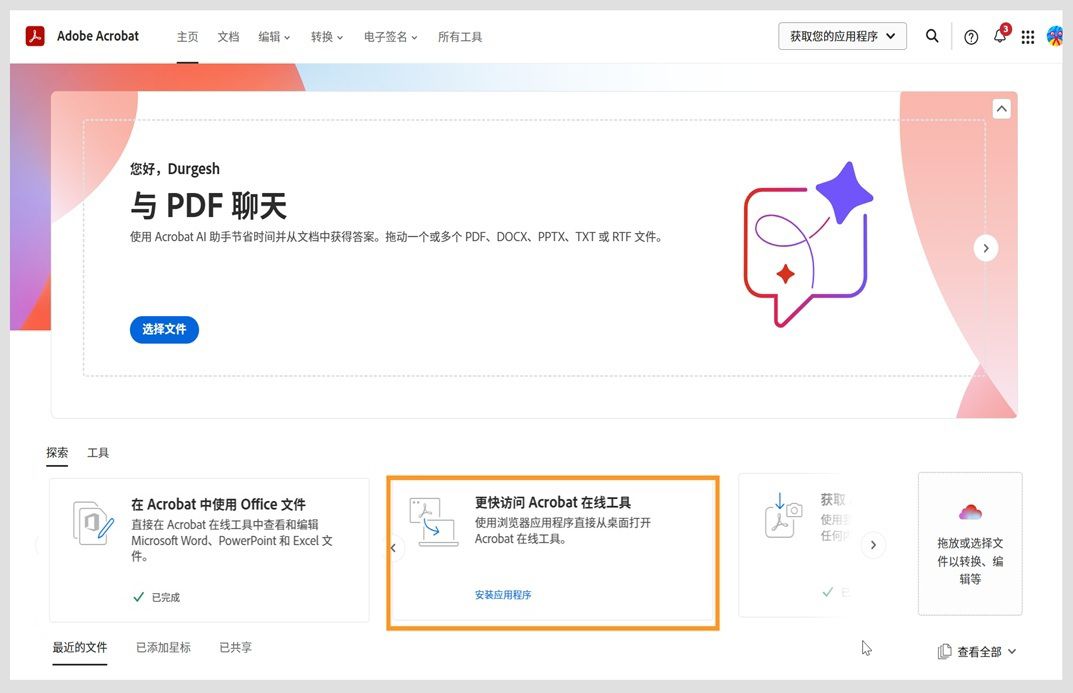The height and width of the screenshot is (693, 1073).
Task: Click the 选择文件 button
Action: click(x=163, y=329)
